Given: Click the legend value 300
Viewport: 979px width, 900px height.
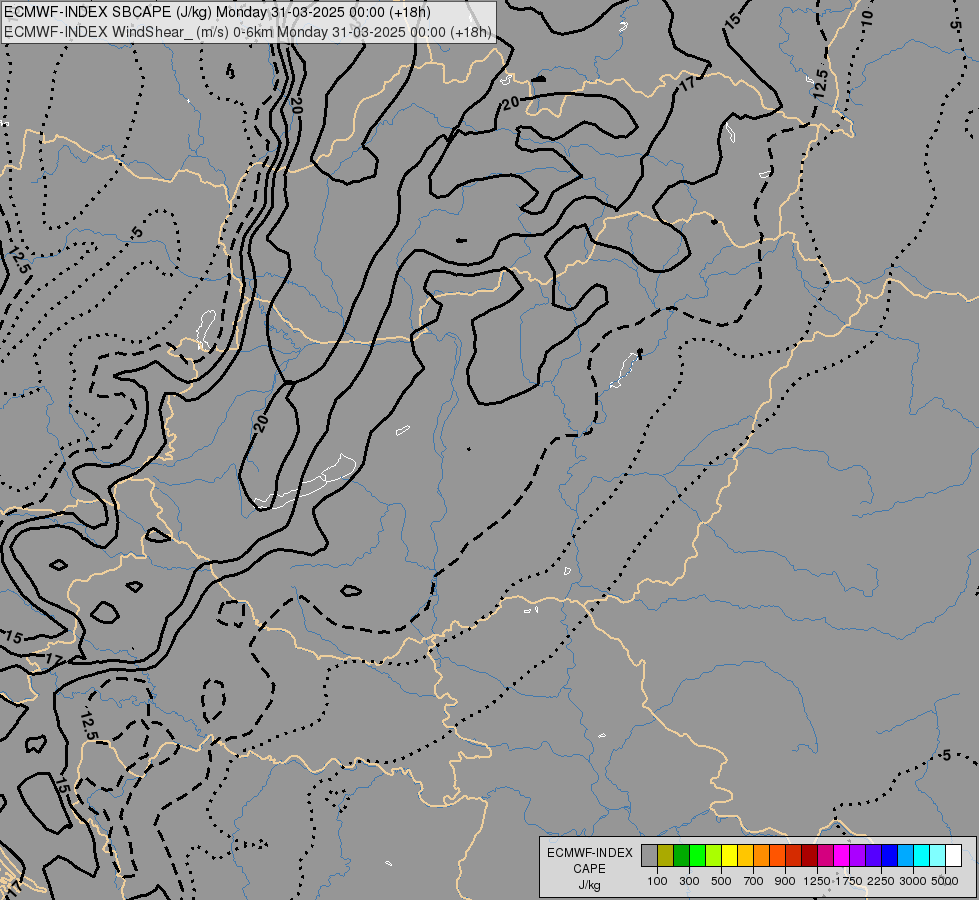Looking at the screenshot, I should (x=689, y=881).
